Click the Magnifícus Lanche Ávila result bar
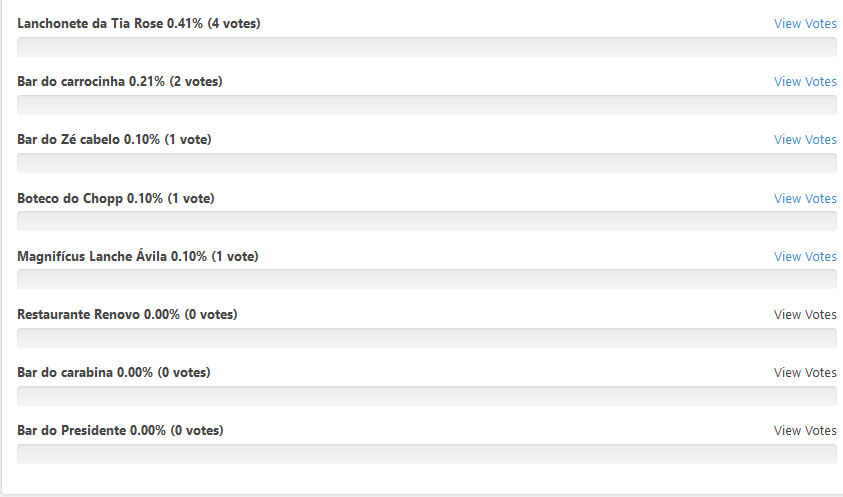This screenshot has height=497, width=843. click(427, 280)
